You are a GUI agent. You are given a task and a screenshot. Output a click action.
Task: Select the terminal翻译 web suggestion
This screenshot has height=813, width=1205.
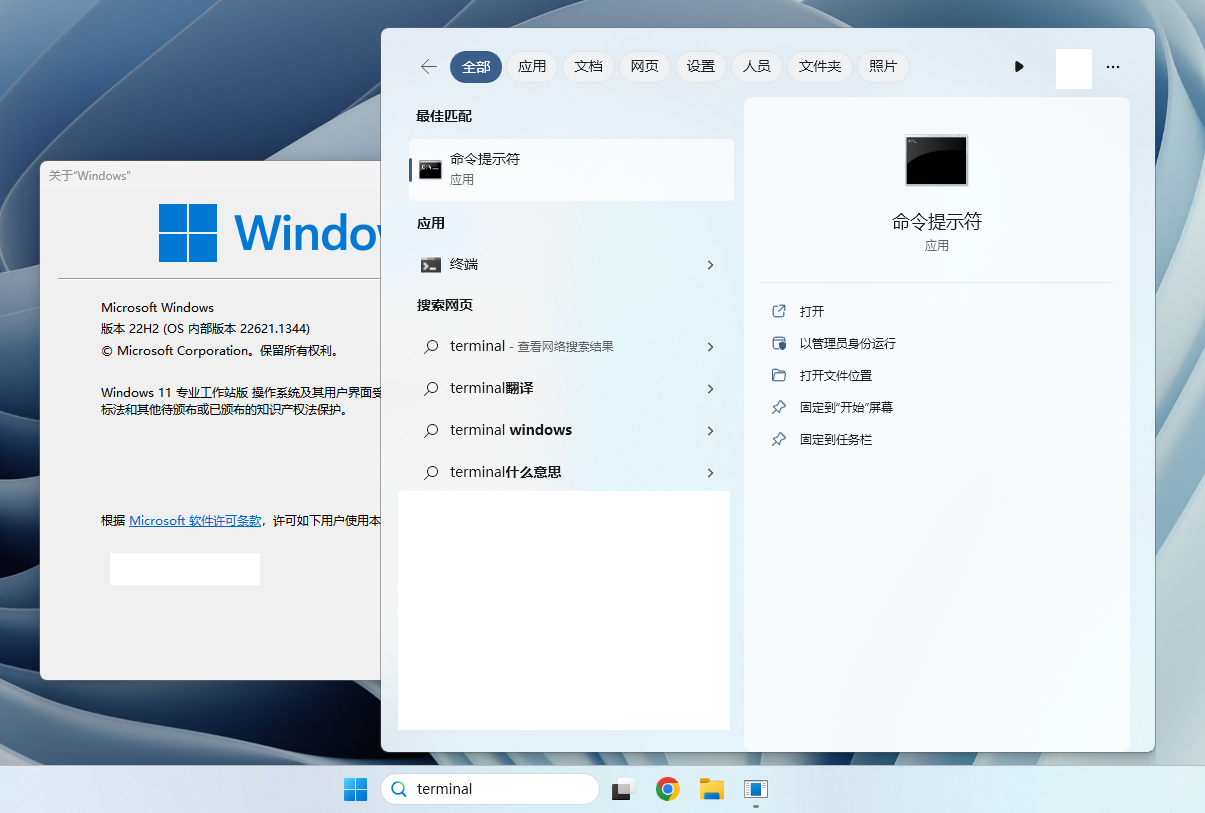[572, 389]
